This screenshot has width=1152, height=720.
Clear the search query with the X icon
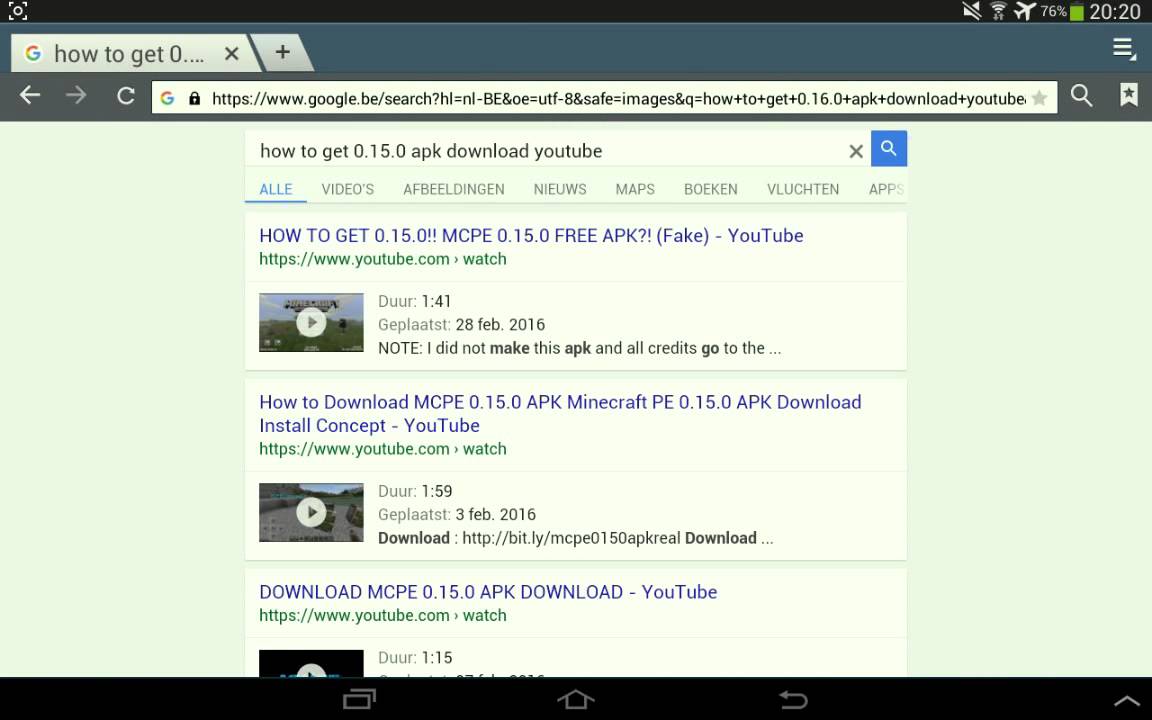point(855,151)
